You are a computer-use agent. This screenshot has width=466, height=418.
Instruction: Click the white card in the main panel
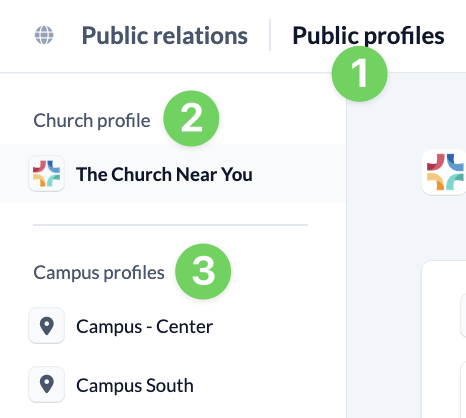click(x=444, y=339)
